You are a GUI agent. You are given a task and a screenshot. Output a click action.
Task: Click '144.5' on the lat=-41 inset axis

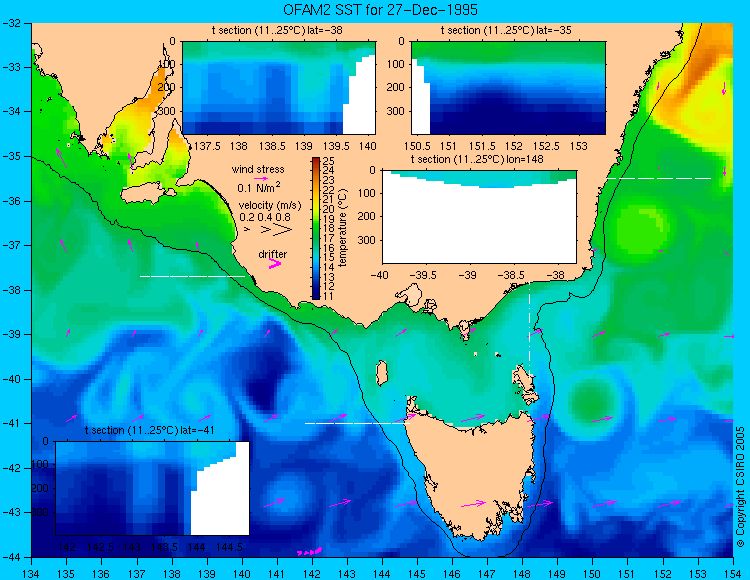click(229, 547)
